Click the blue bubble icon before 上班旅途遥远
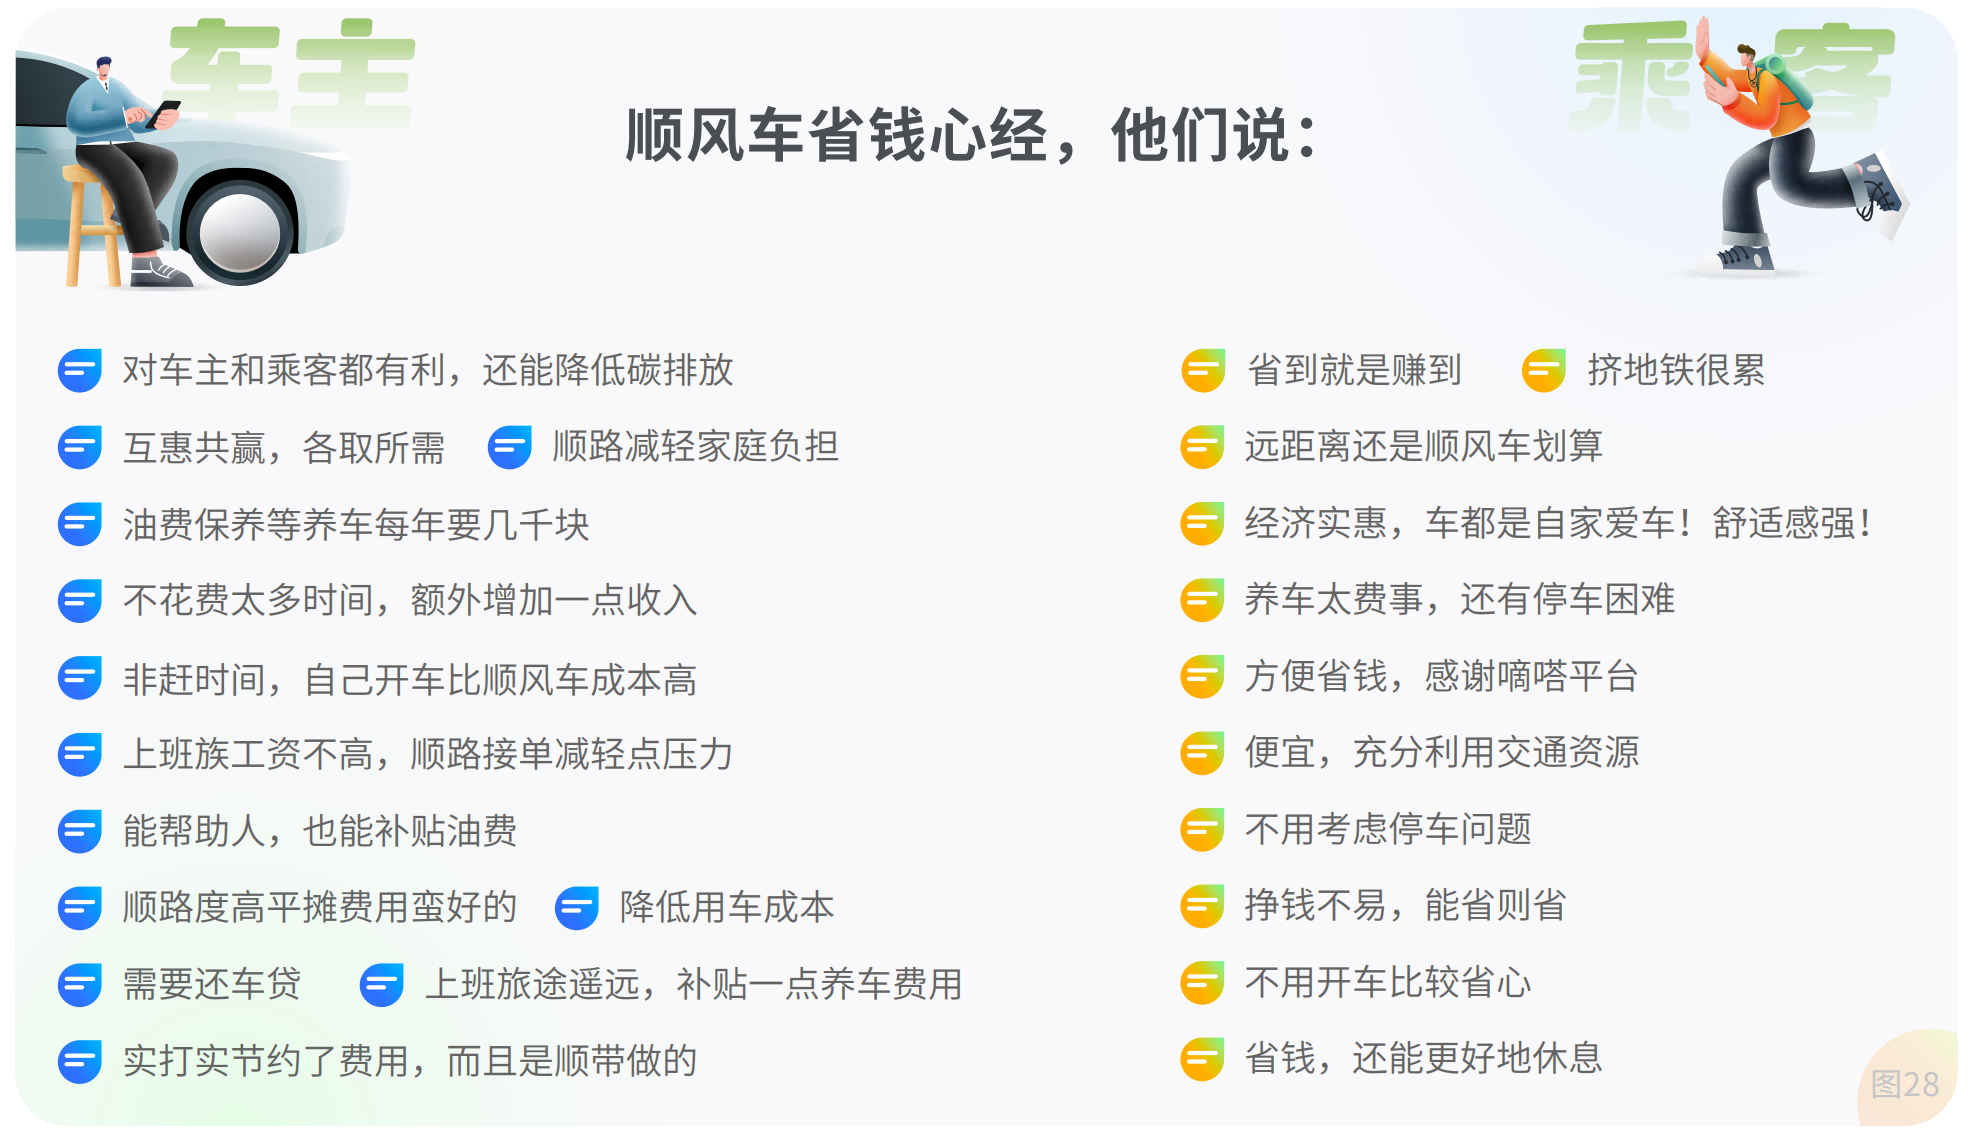The image size is (1974, 1136). coord(382,985)
